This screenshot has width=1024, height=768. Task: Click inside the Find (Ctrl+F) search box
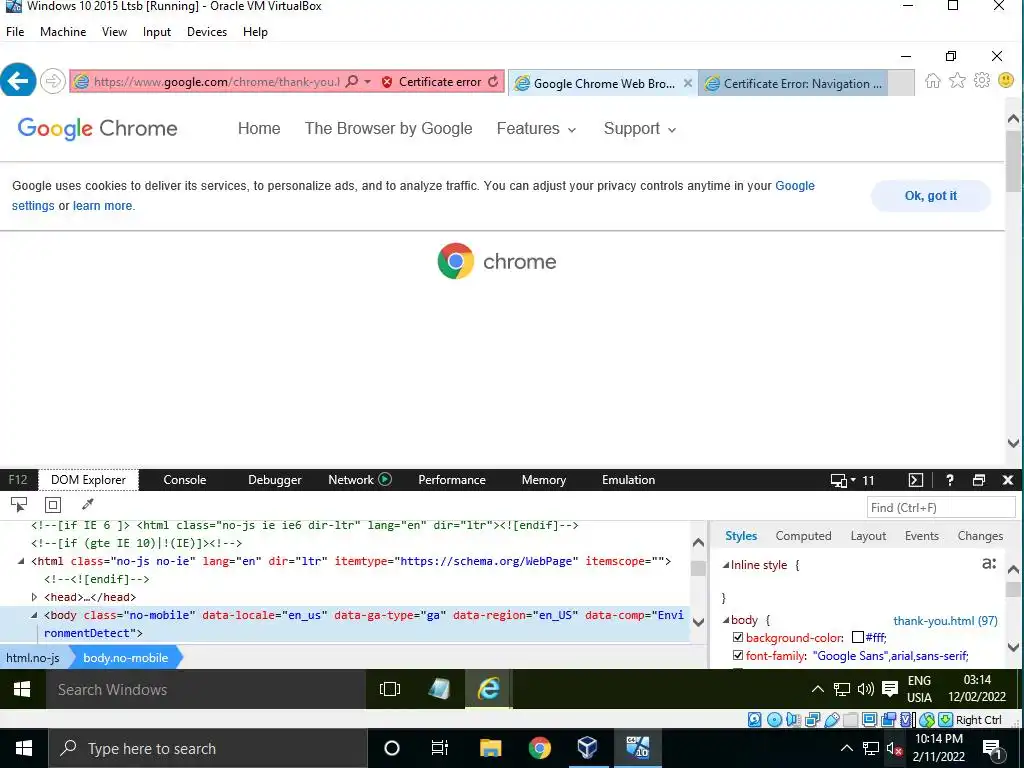point(940,507)
